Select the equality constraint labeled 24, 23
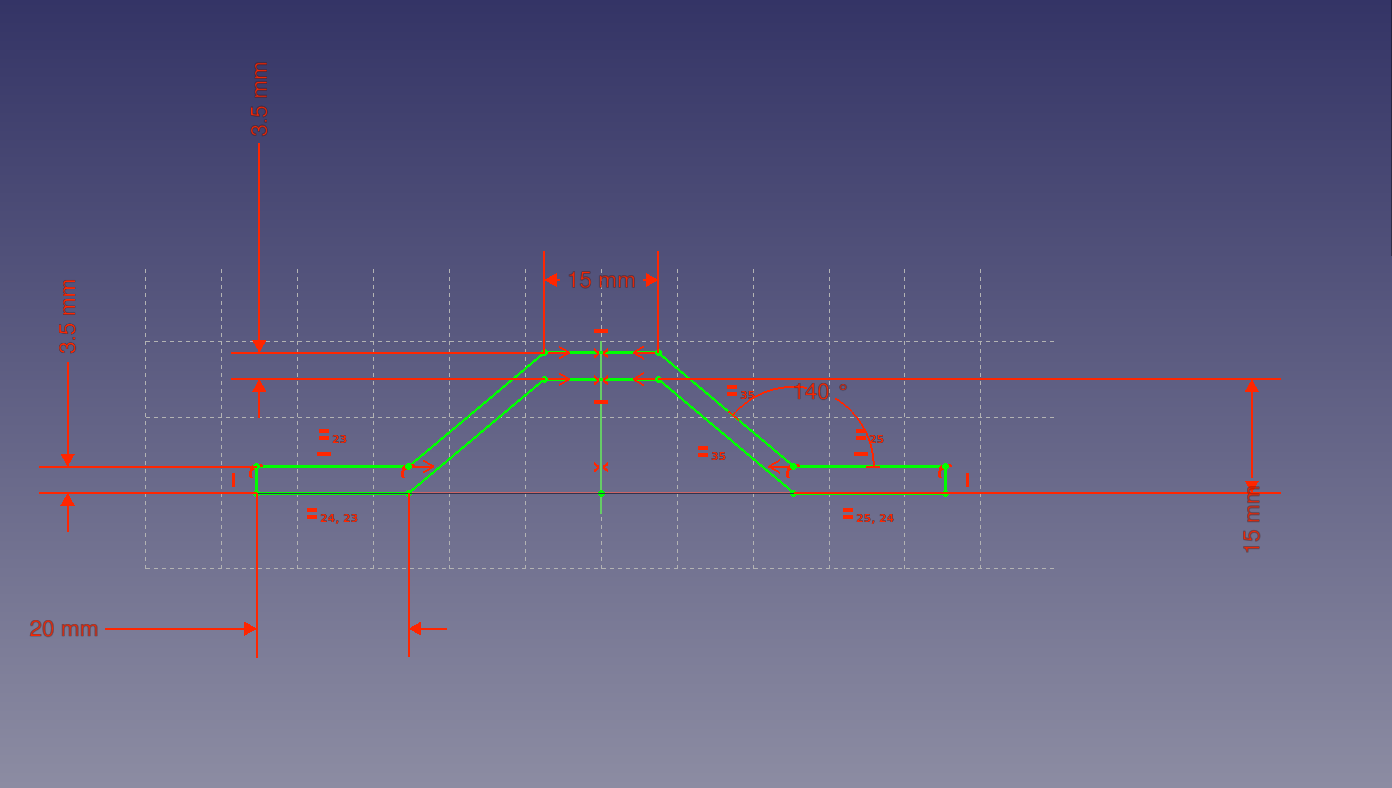Viewport: 1392px width, 788px height. pyautogui.click(x=332, y=515)
